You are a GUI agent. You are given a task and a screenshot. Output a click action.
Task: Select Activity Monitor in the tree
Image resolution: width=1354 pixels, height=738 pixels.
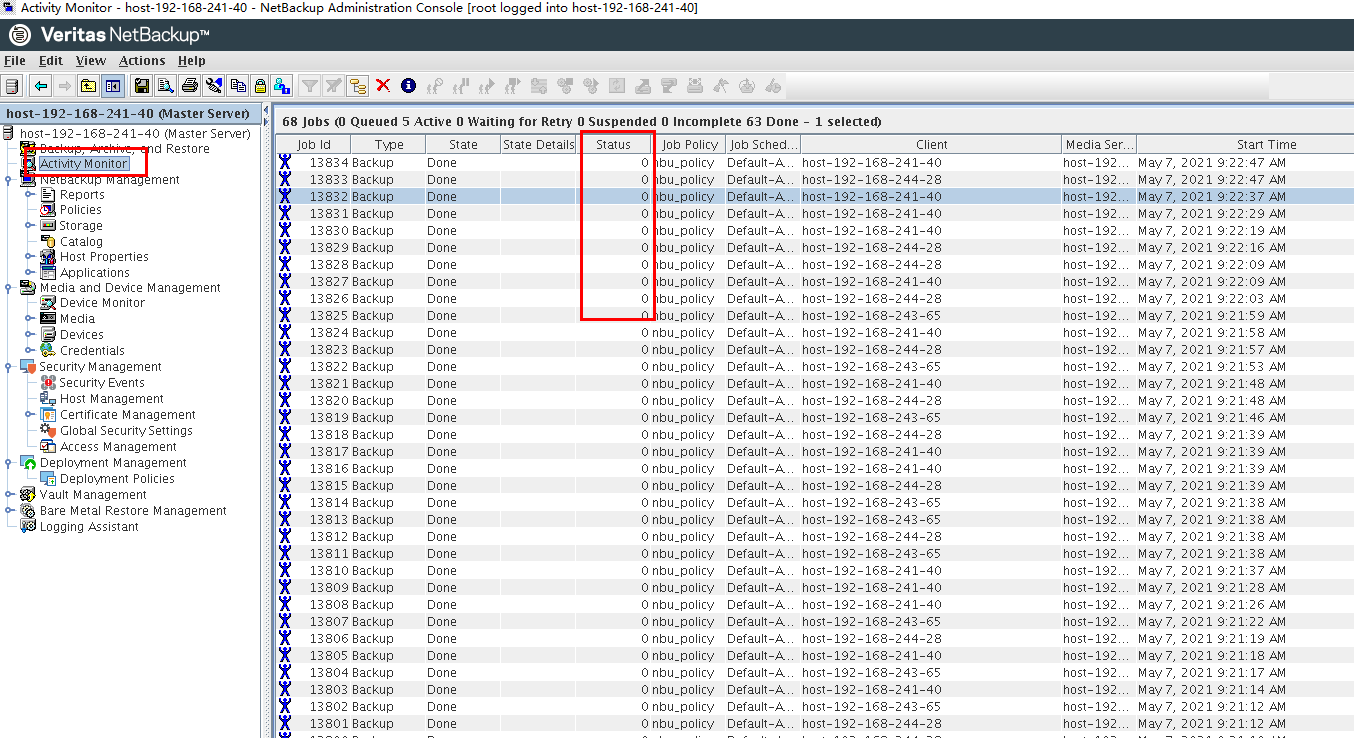(84, 164)
